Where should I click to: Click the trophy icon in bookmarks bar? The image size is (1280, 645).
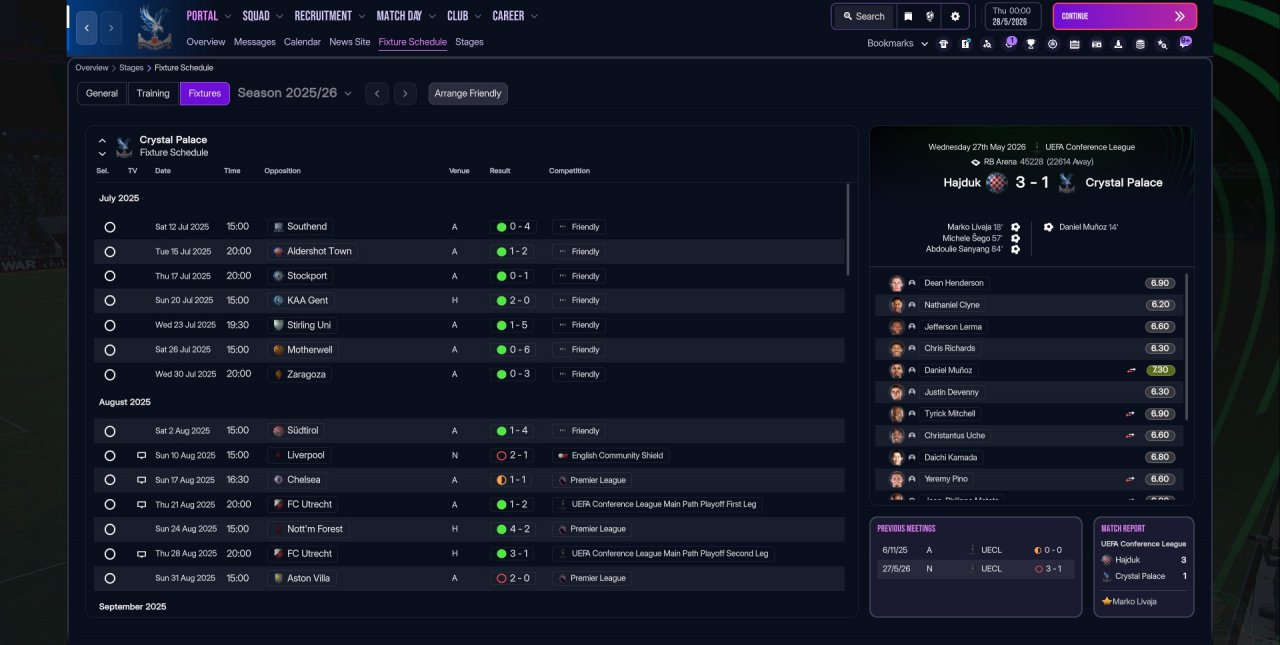click(x=1030, y=44)
